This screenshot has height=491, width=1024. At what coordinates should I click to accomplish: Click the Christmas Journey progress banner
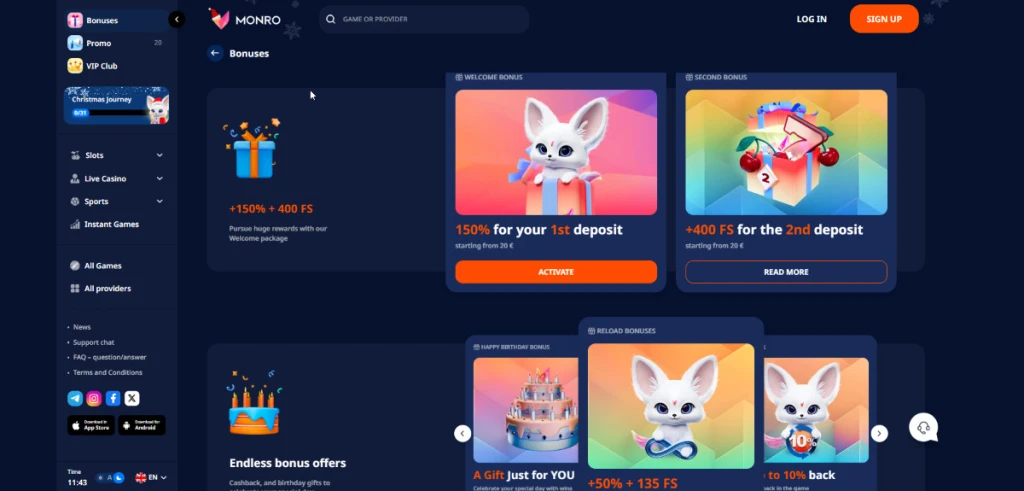click(116, 105)
